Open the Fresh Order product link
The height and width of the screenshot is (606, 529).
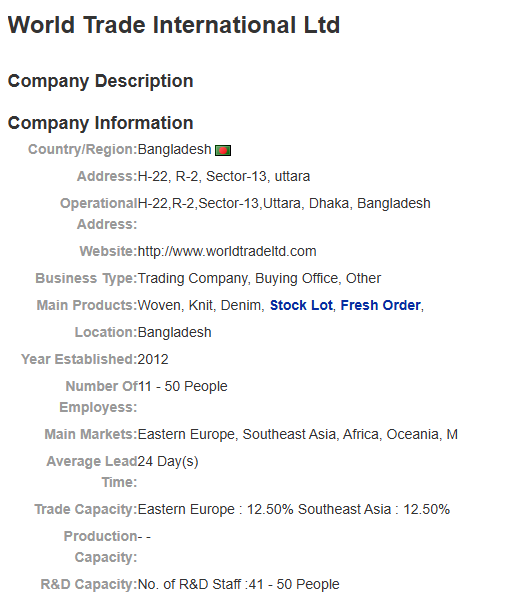pyautogui.click(x=380, y=305)
